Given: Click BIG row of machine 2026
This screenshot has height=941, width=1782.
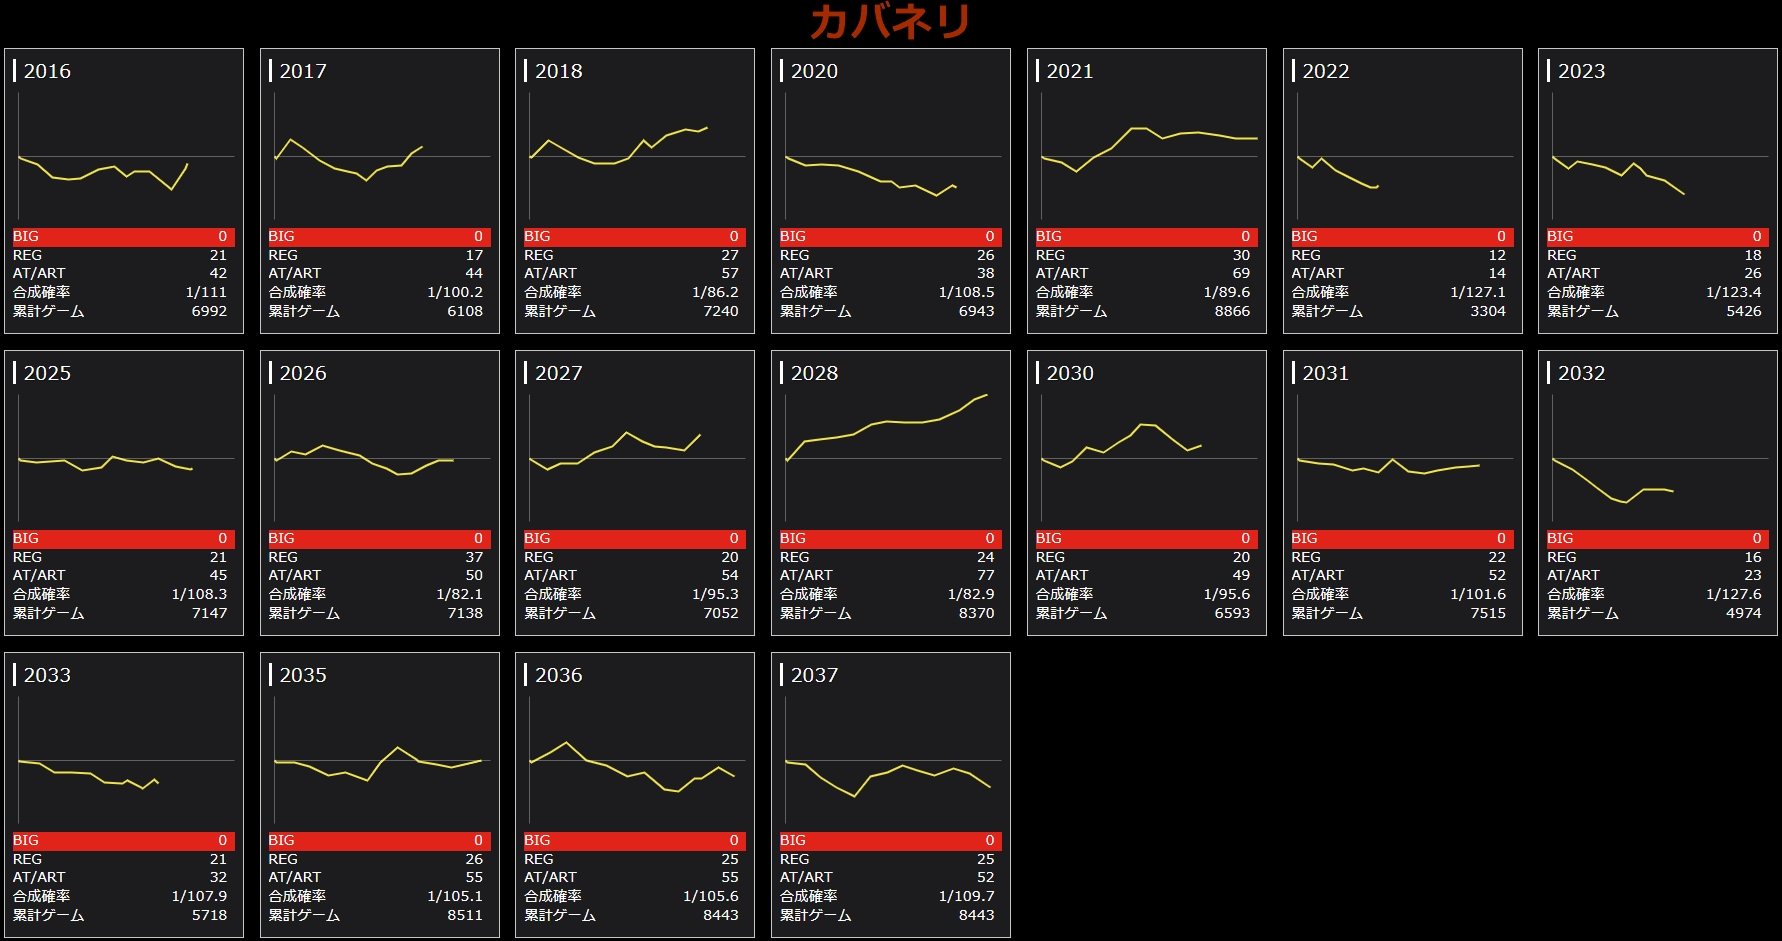Looking at the screenshot, I should [x=380, y=539].
